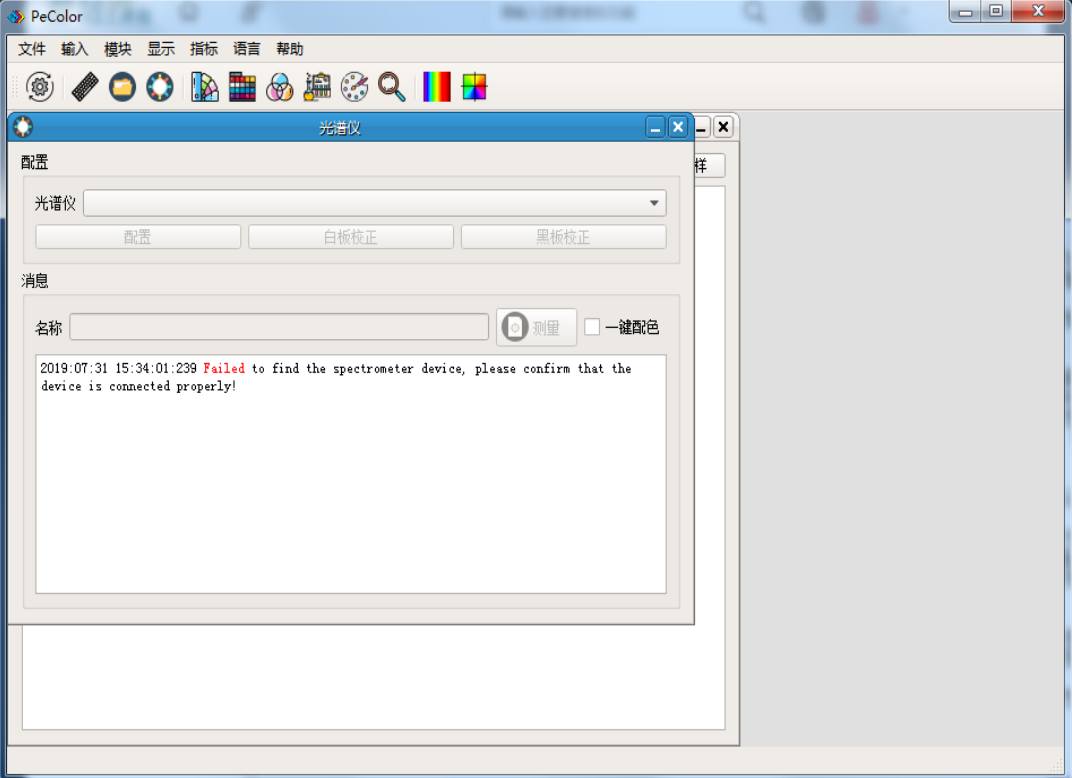Maximize the PeColor main window
Screen dimensions: 1072x778
click(996, 12)
